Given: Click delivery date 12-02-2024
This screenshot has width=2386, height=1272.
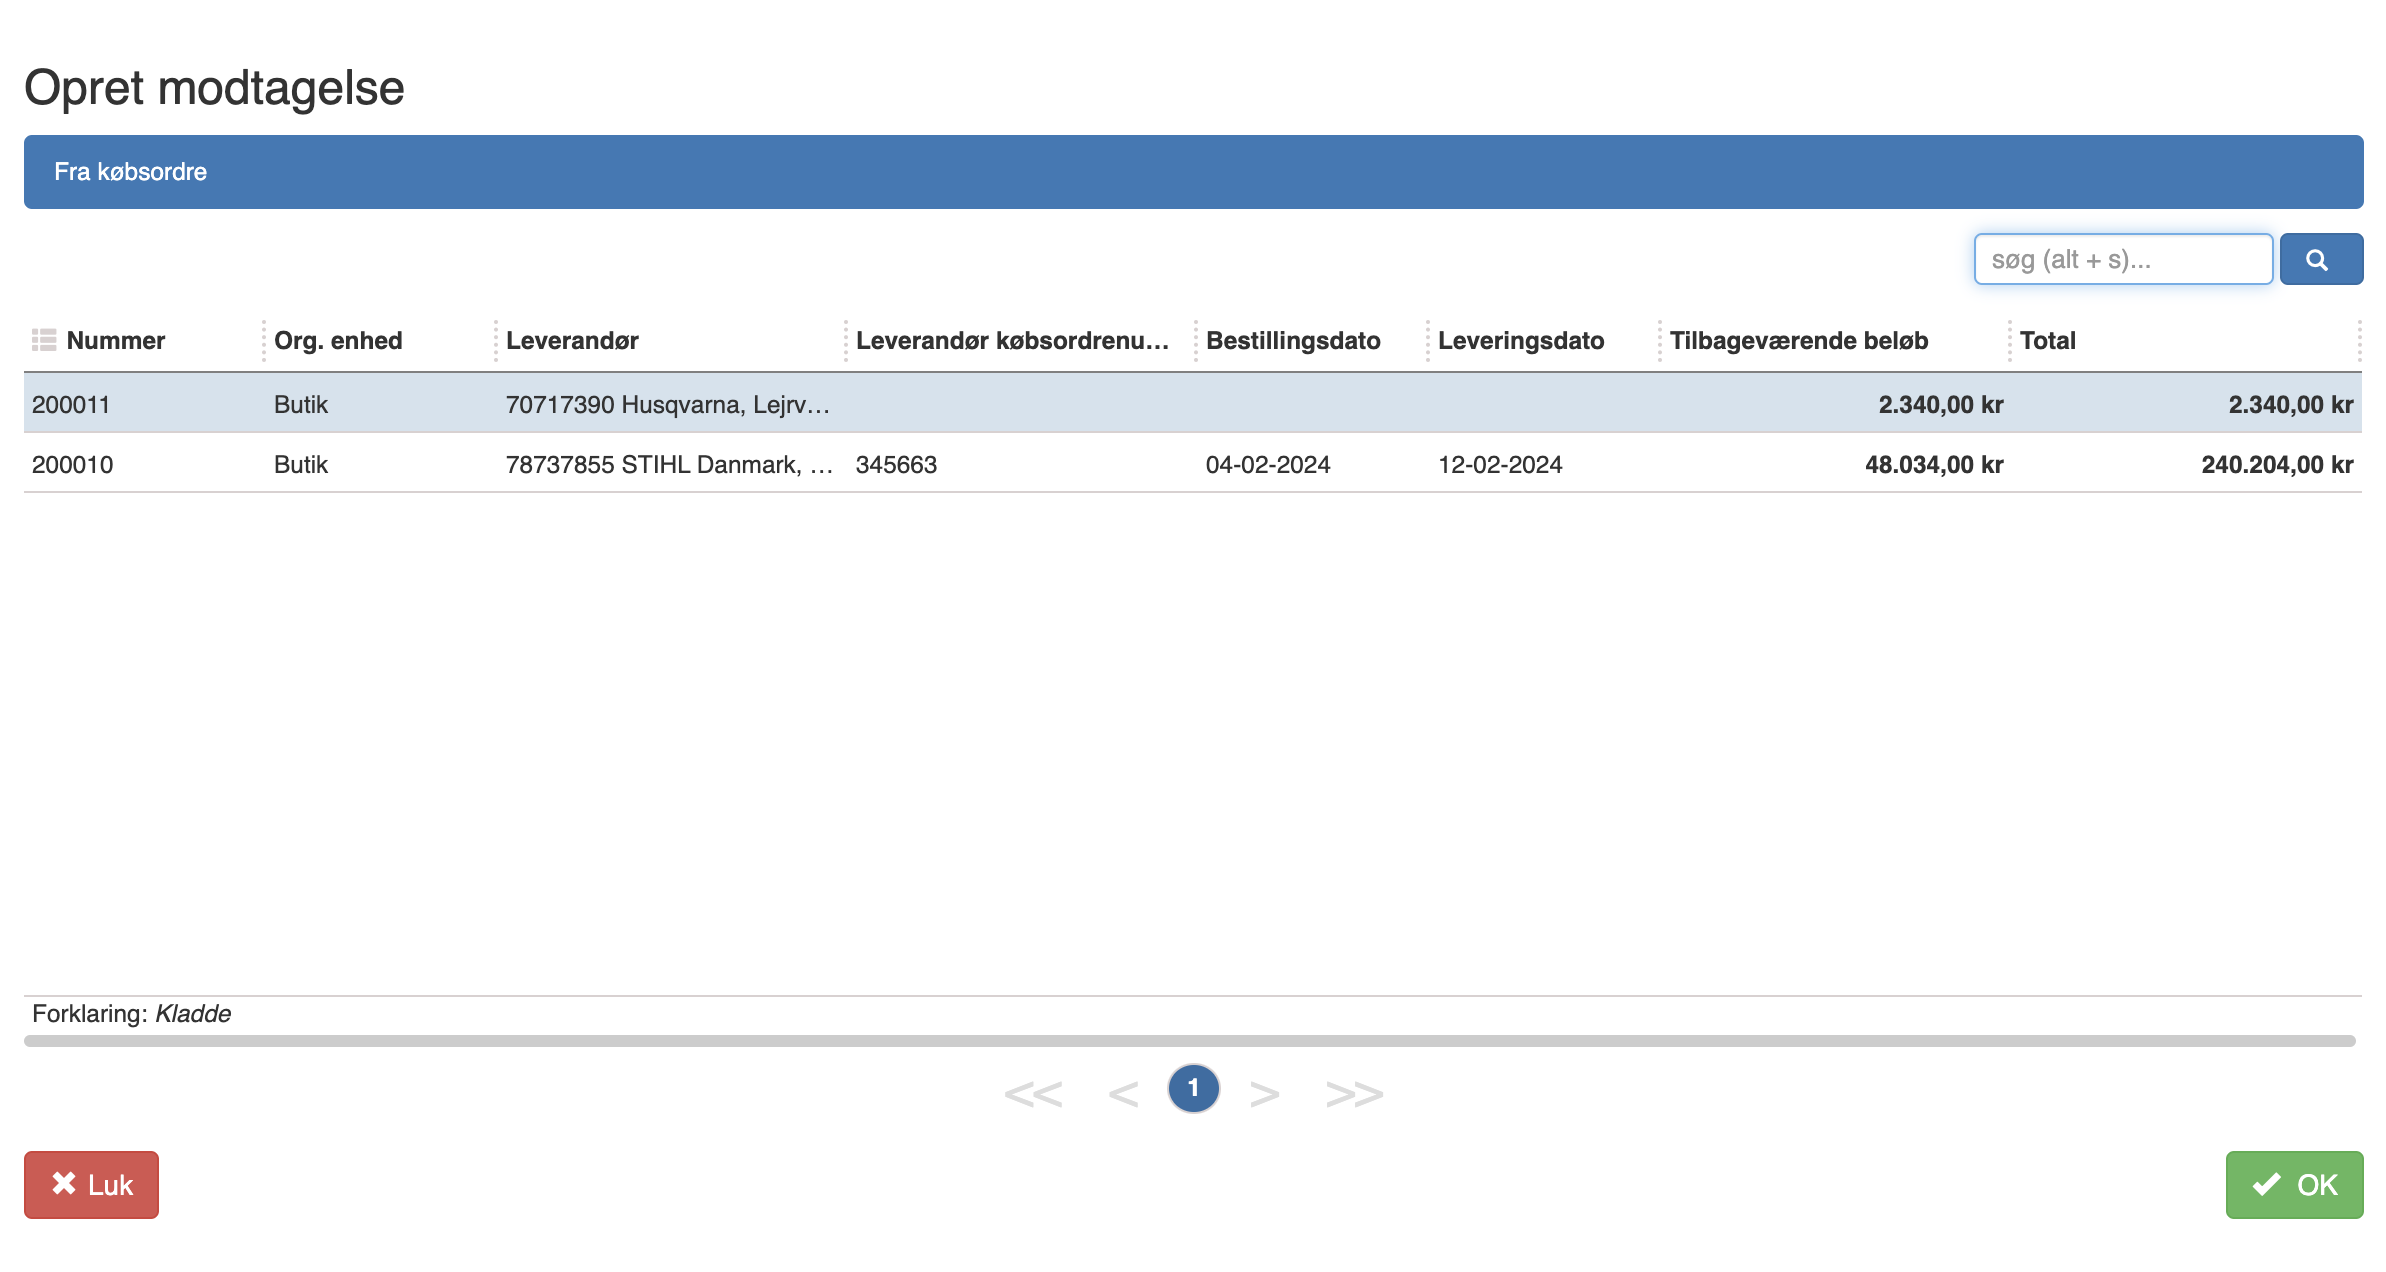Looking at the screenshot, I should (x=1500, y=465).
